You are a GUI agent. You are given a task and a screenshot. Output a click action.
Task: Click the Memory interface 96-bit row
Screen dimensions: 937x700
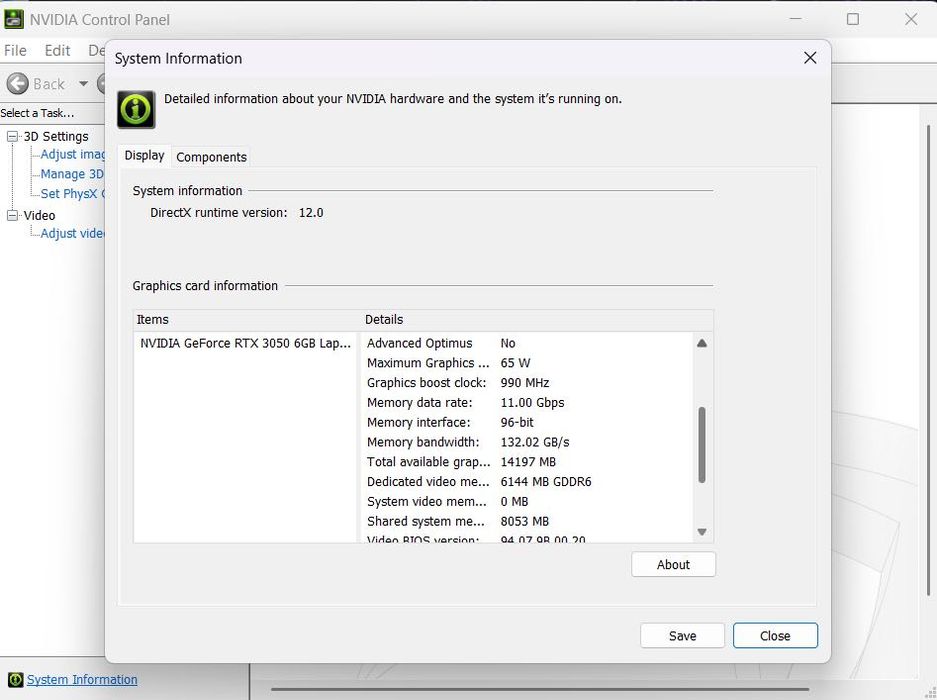pos(528,422)
